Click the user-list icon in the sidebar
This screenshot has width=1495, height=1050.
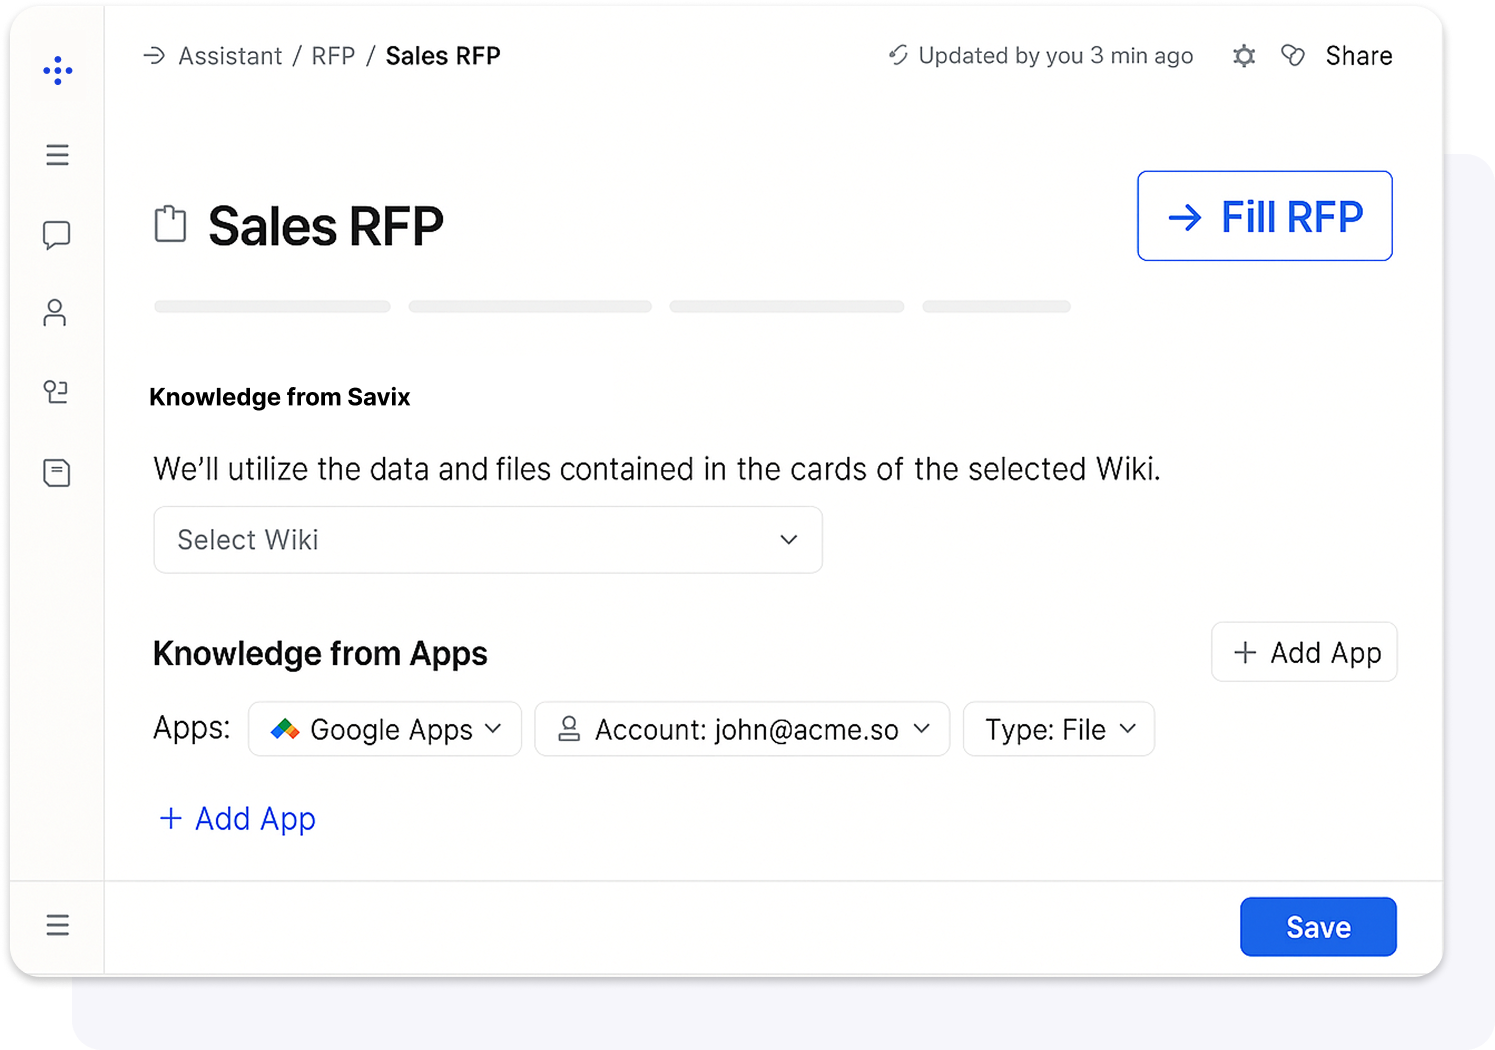(x=56, y=392)
